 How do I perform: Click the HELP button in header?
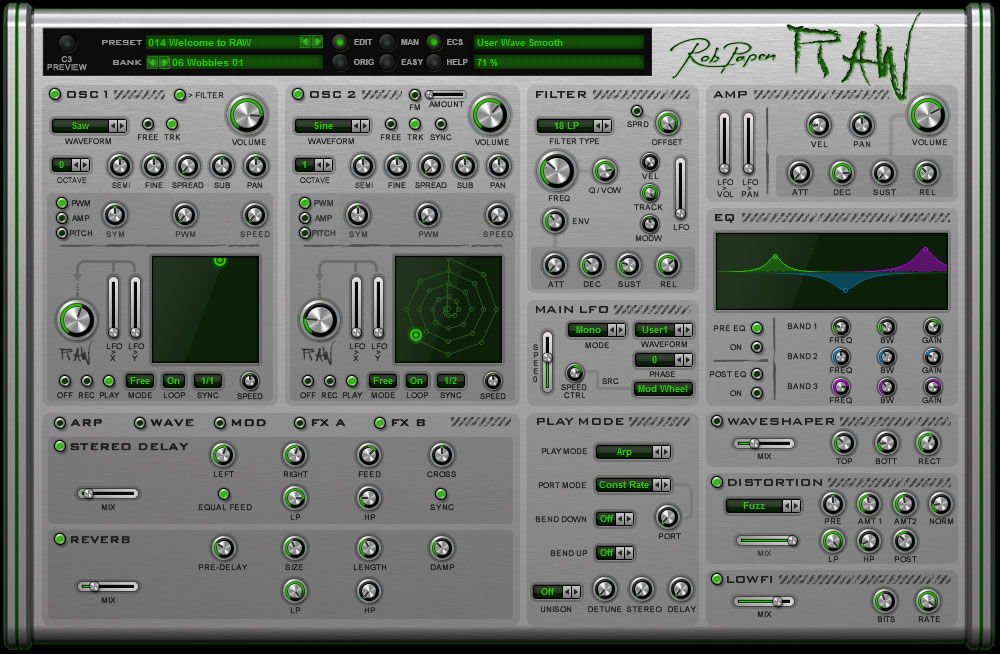tap(434, 62)
